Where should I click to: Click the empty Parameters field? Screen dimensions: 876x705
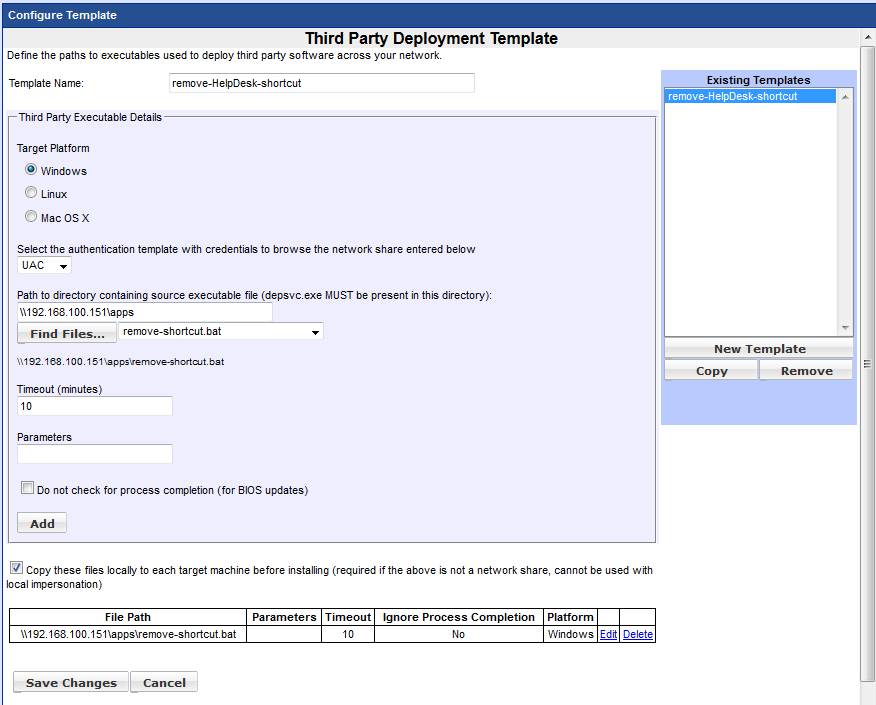[95, 454]
